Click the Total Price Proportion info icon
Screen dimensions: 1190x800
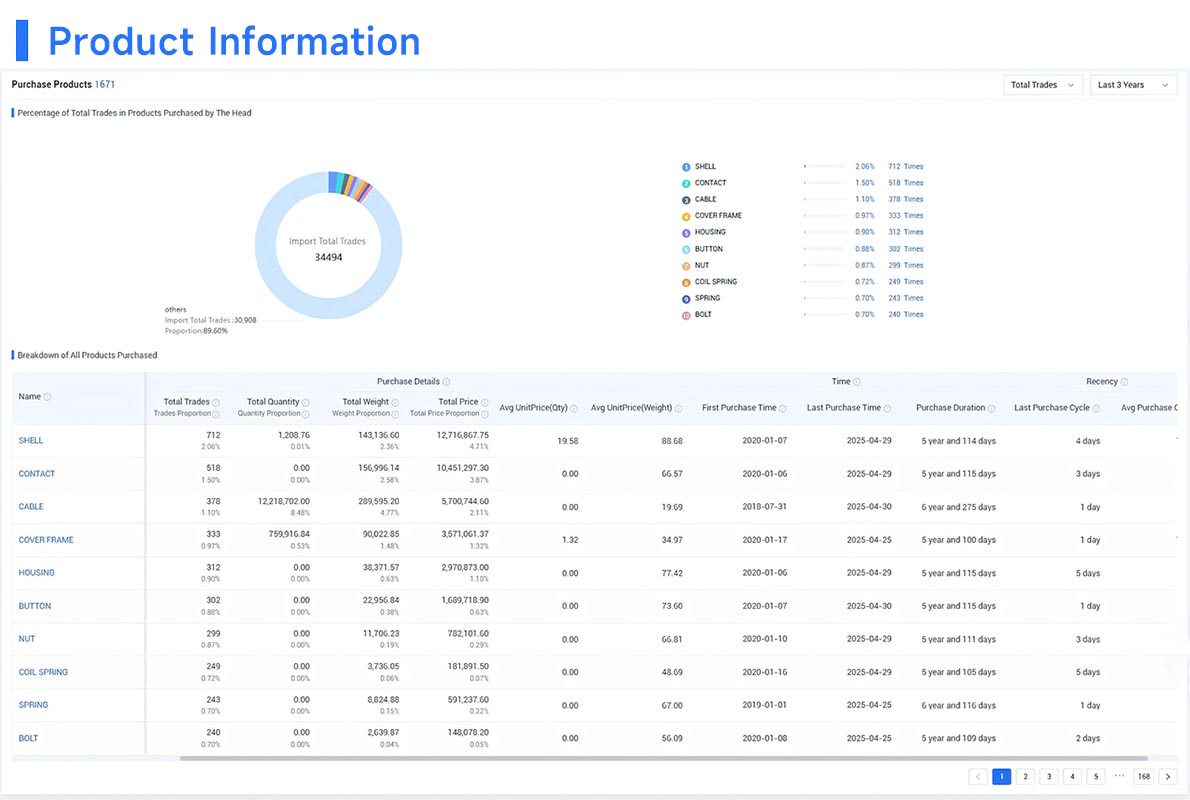(x=482, y=414)
